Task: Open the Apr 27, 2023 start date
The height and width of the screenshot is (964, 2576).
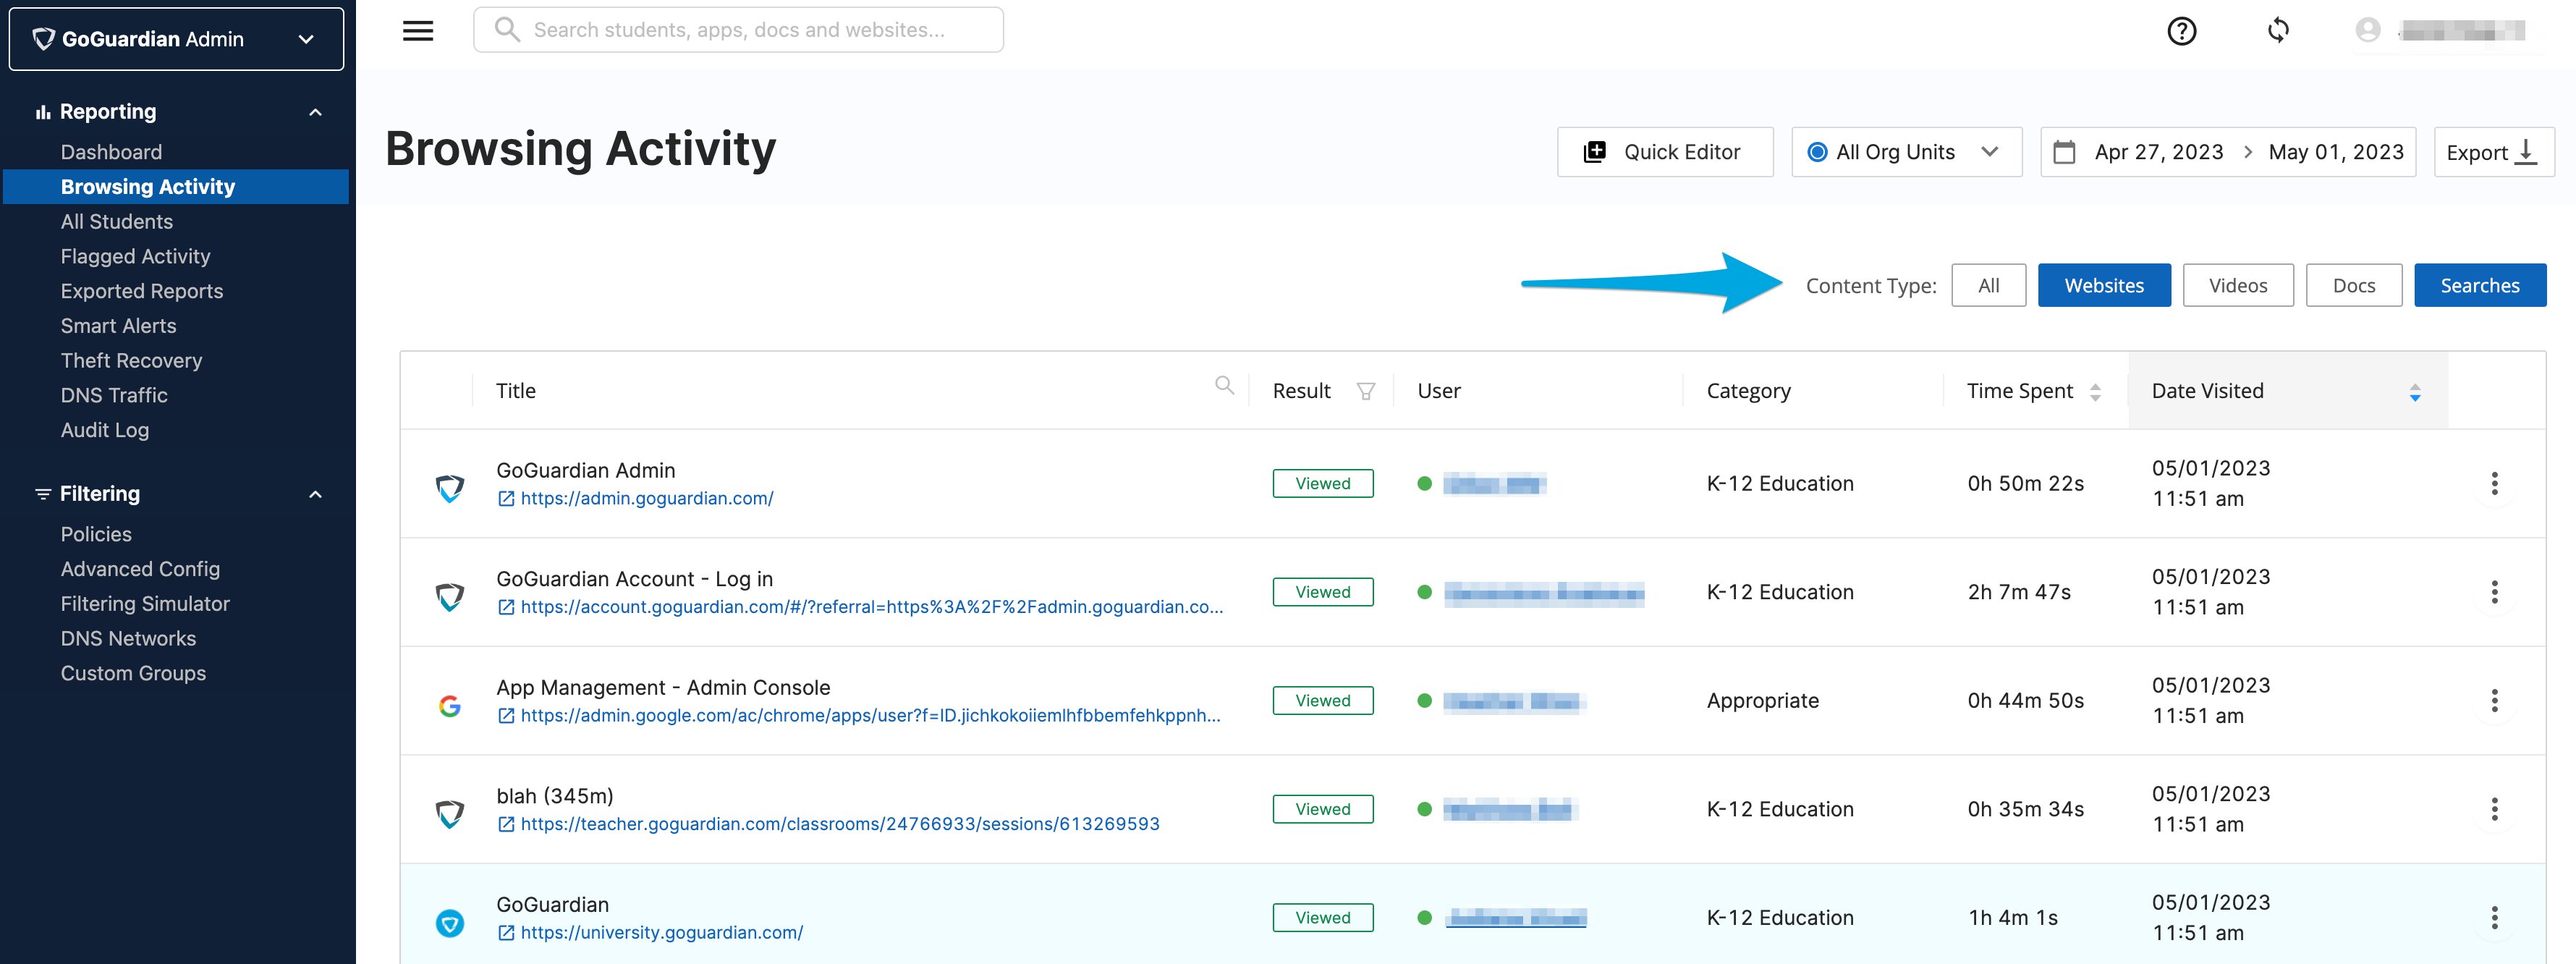Action: coord(2159,152)
